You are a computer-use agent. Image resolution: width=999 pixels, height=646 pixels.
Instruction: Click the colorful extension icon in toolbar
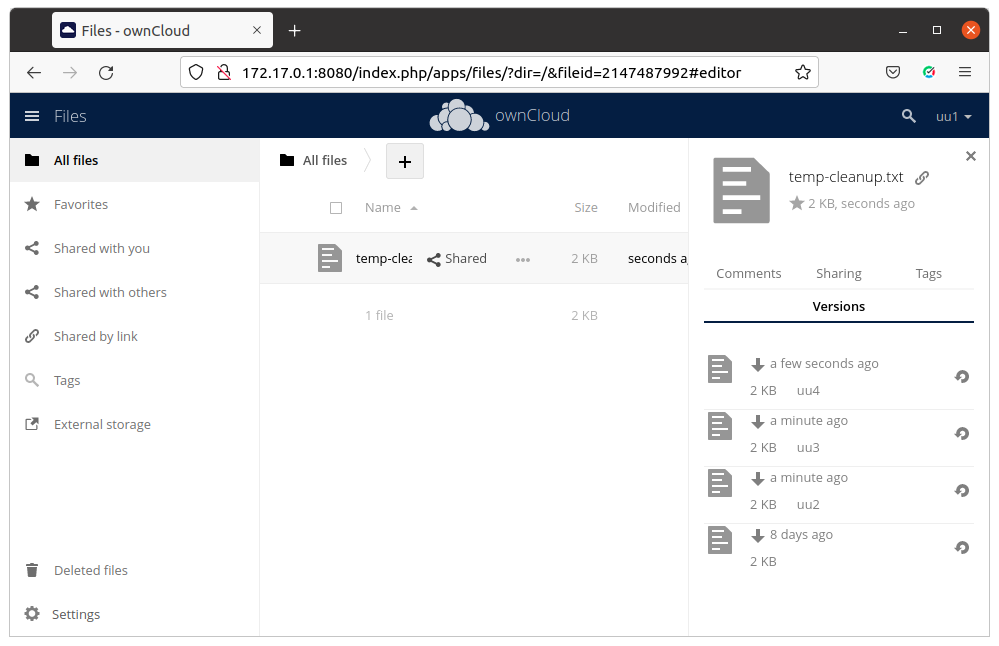point(929,72)
